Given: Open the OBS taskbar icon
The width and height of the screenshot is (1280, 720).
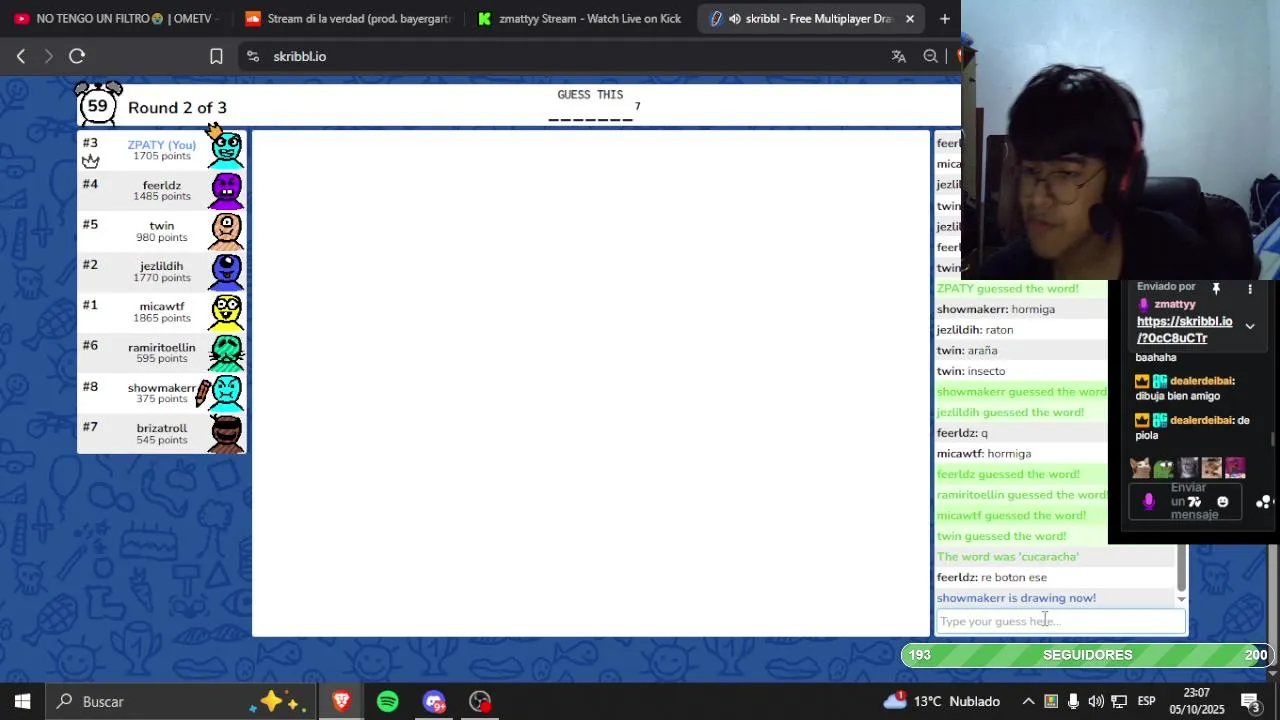Looking at the screenshot, I should 480,701.
